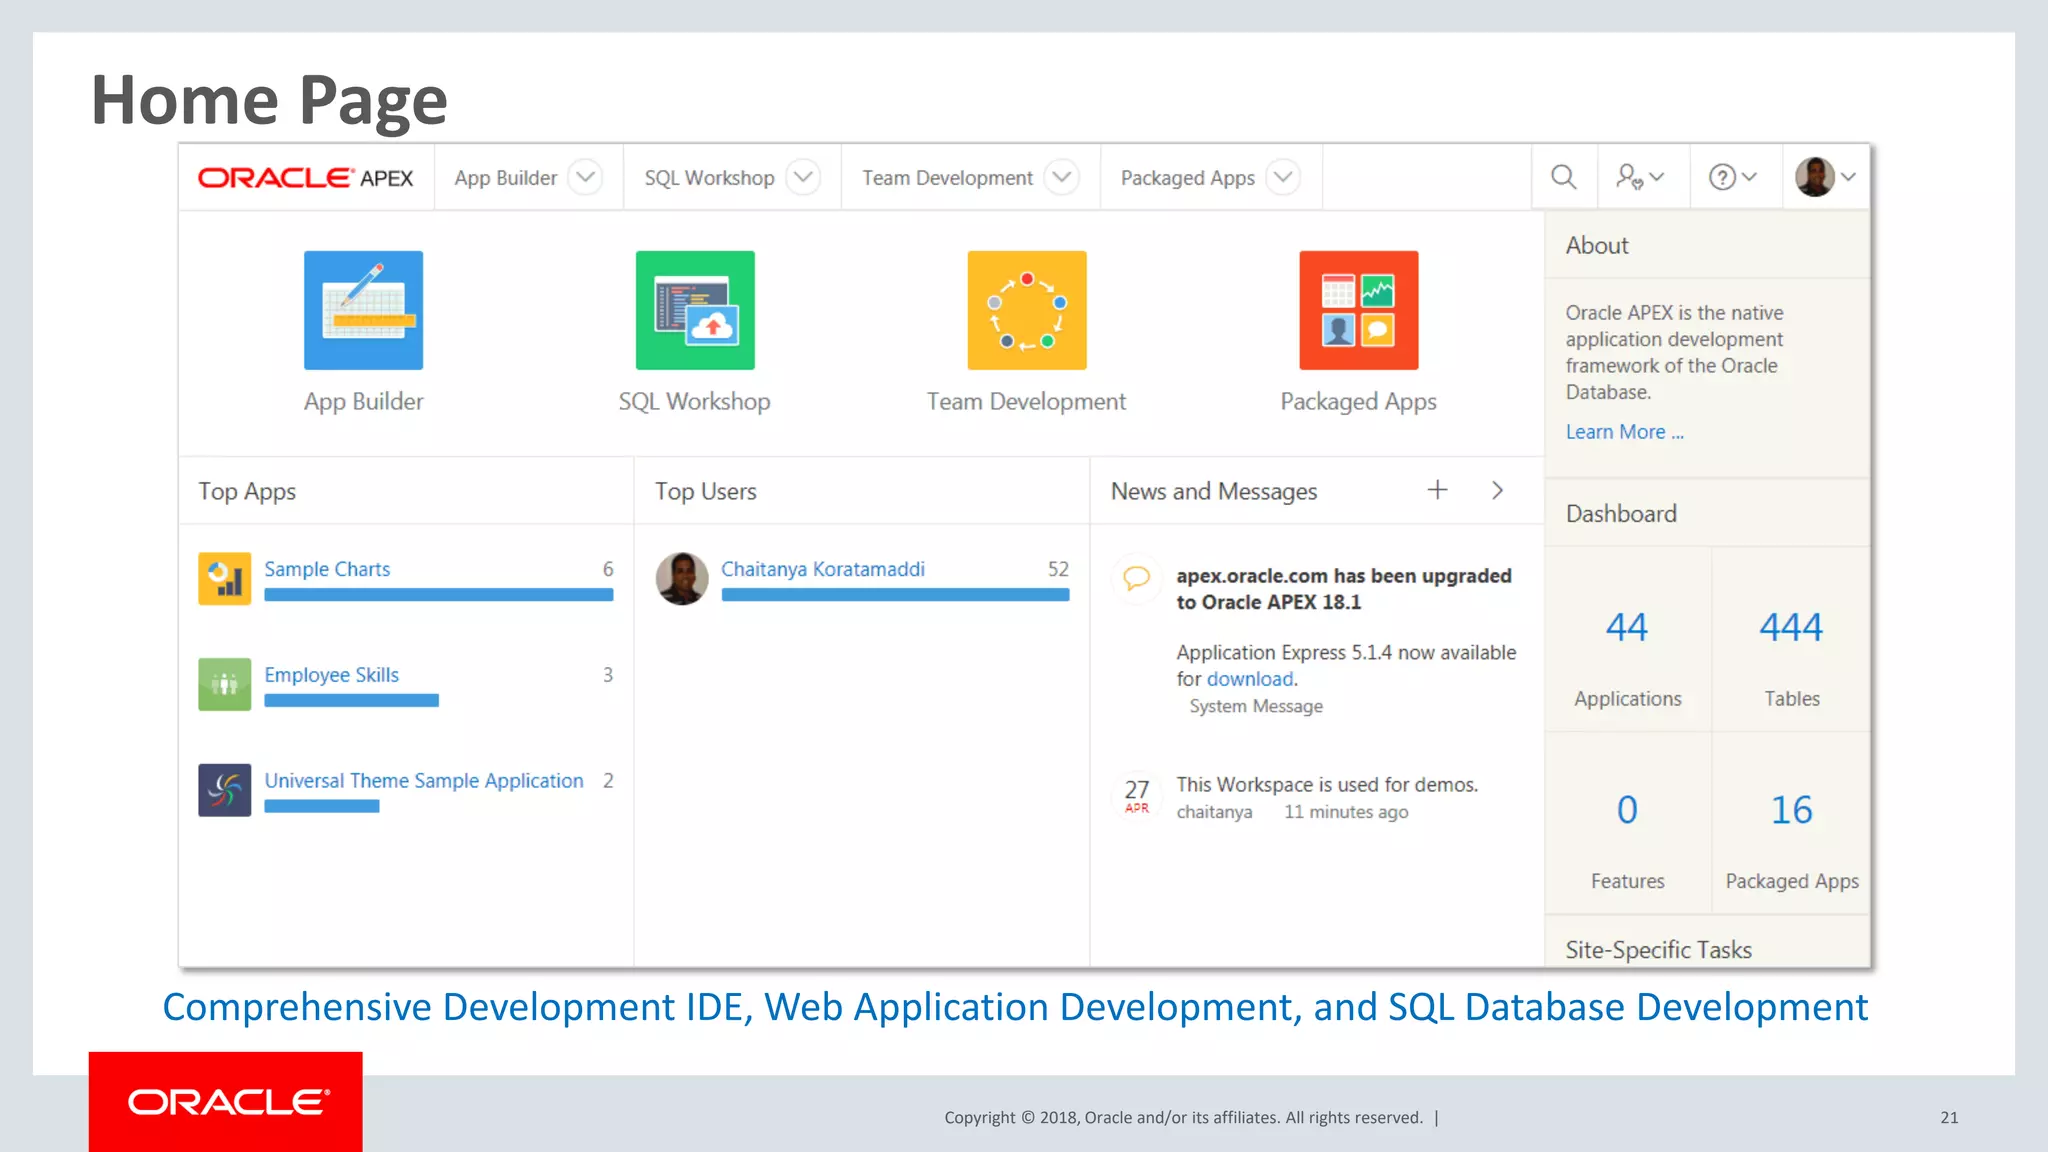The width and height of the screenshot is (2048, 1152).
Task: Click the '11 minutes ago' timestamp
Action: pyautogui.click(x=1346, y=812)
